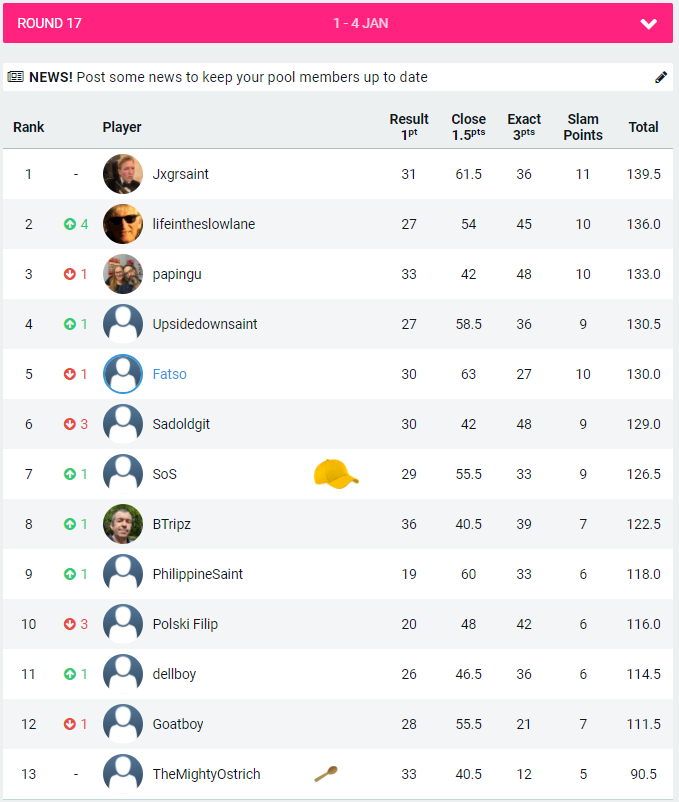Click the red down arrow for papingu
The height and width of the screenshot is (802, 679).
pyautogui.click(x=70, y=274)
